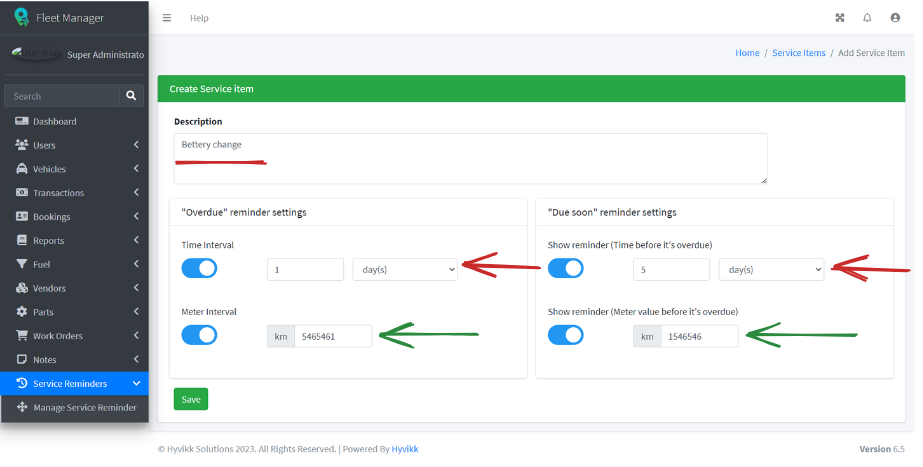Click the Meter Interval km input field
Image resolution: width=923 pixels, height=467 pixels.
point(333,336)
